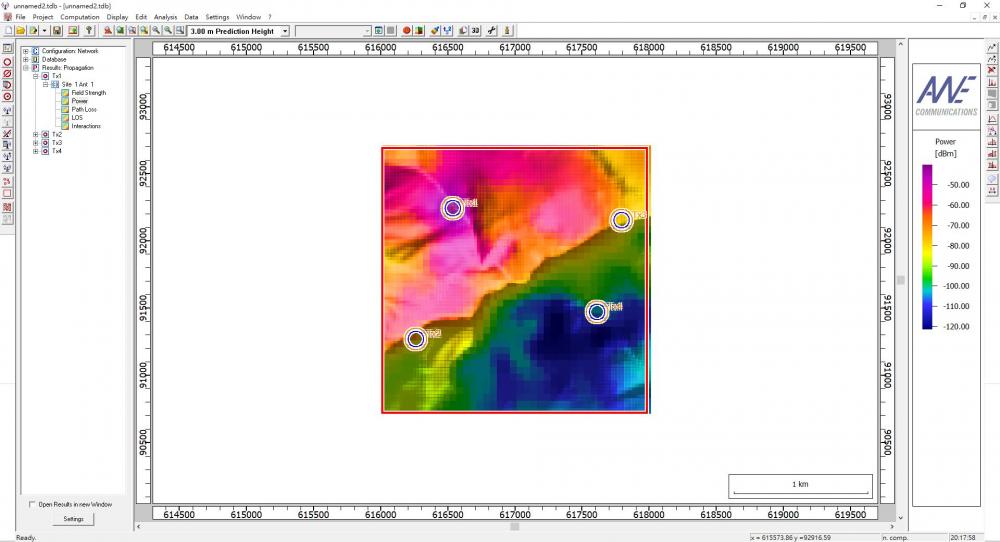The image size is (1000, 542).
Task: Select LOS result in tree
Action: point(77,117)
